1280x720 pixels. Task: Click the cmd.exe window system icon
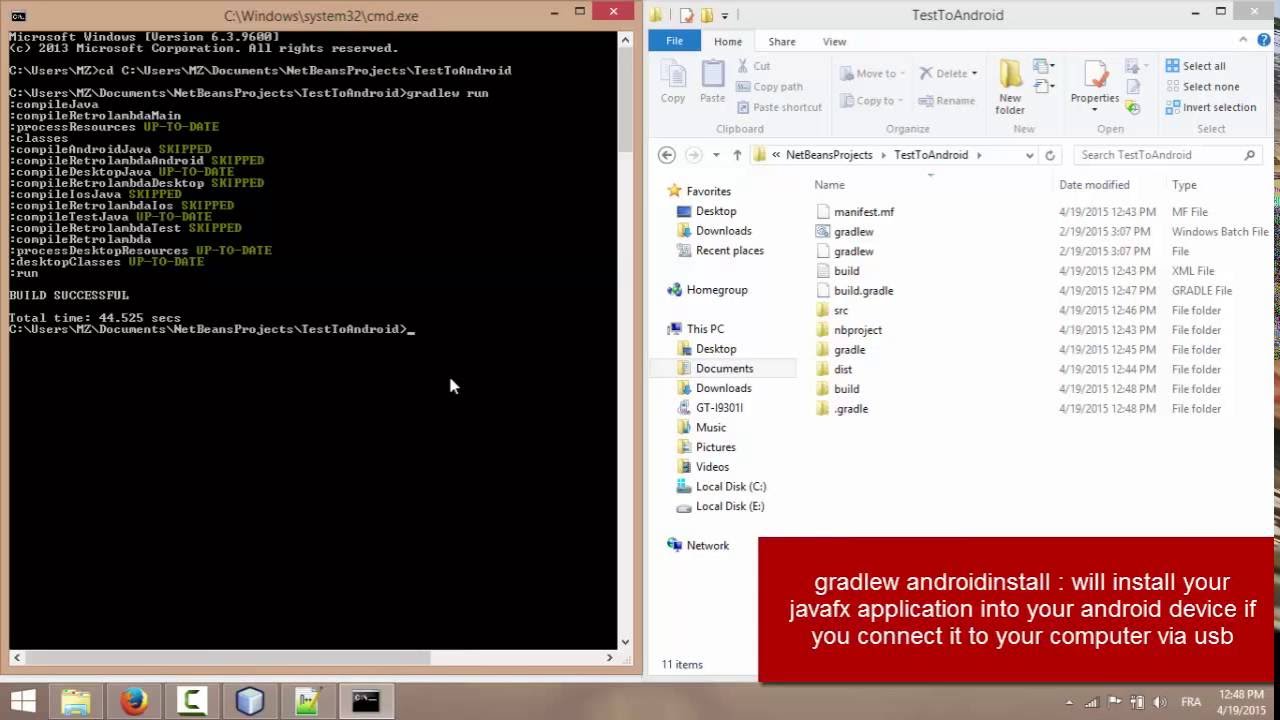point(18,16)
